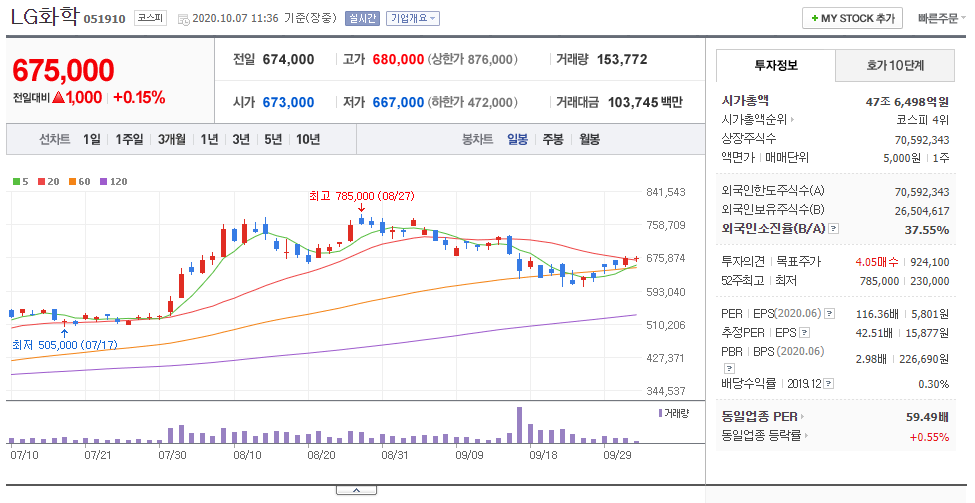
Task: Click the 저가 667,000 value
Action: [398, 103]
